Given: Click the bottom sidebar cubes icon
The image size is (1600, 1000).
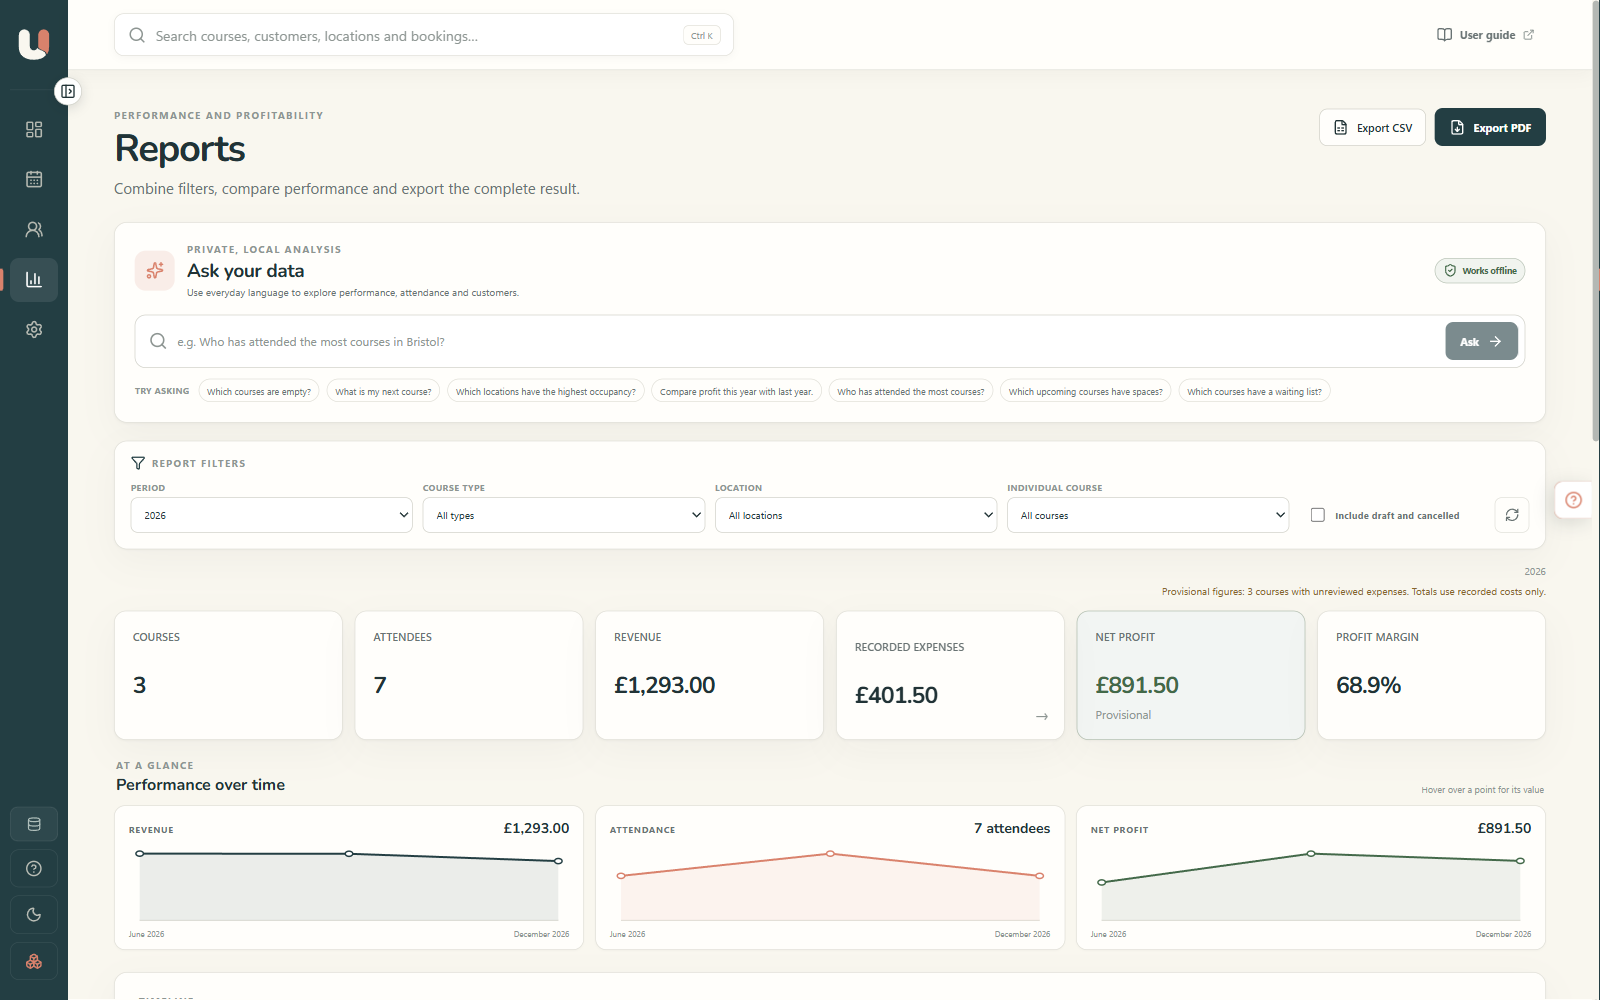Looking at the screenshot, I should pyautogui.click(x=34, y=961).
